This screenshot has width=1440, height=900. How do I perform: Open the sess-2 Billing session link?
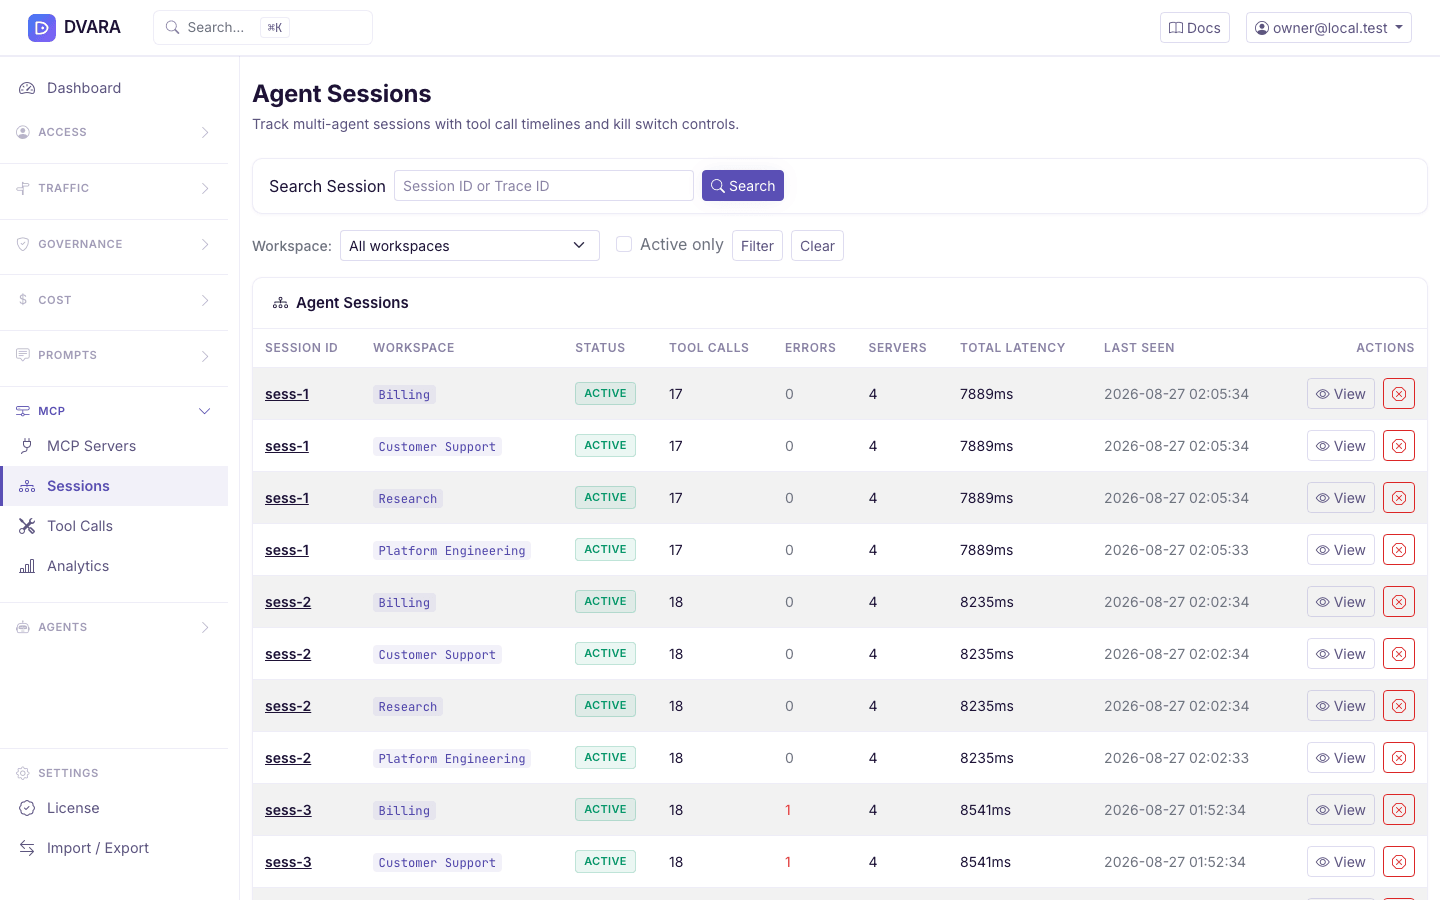coord(288,602)
